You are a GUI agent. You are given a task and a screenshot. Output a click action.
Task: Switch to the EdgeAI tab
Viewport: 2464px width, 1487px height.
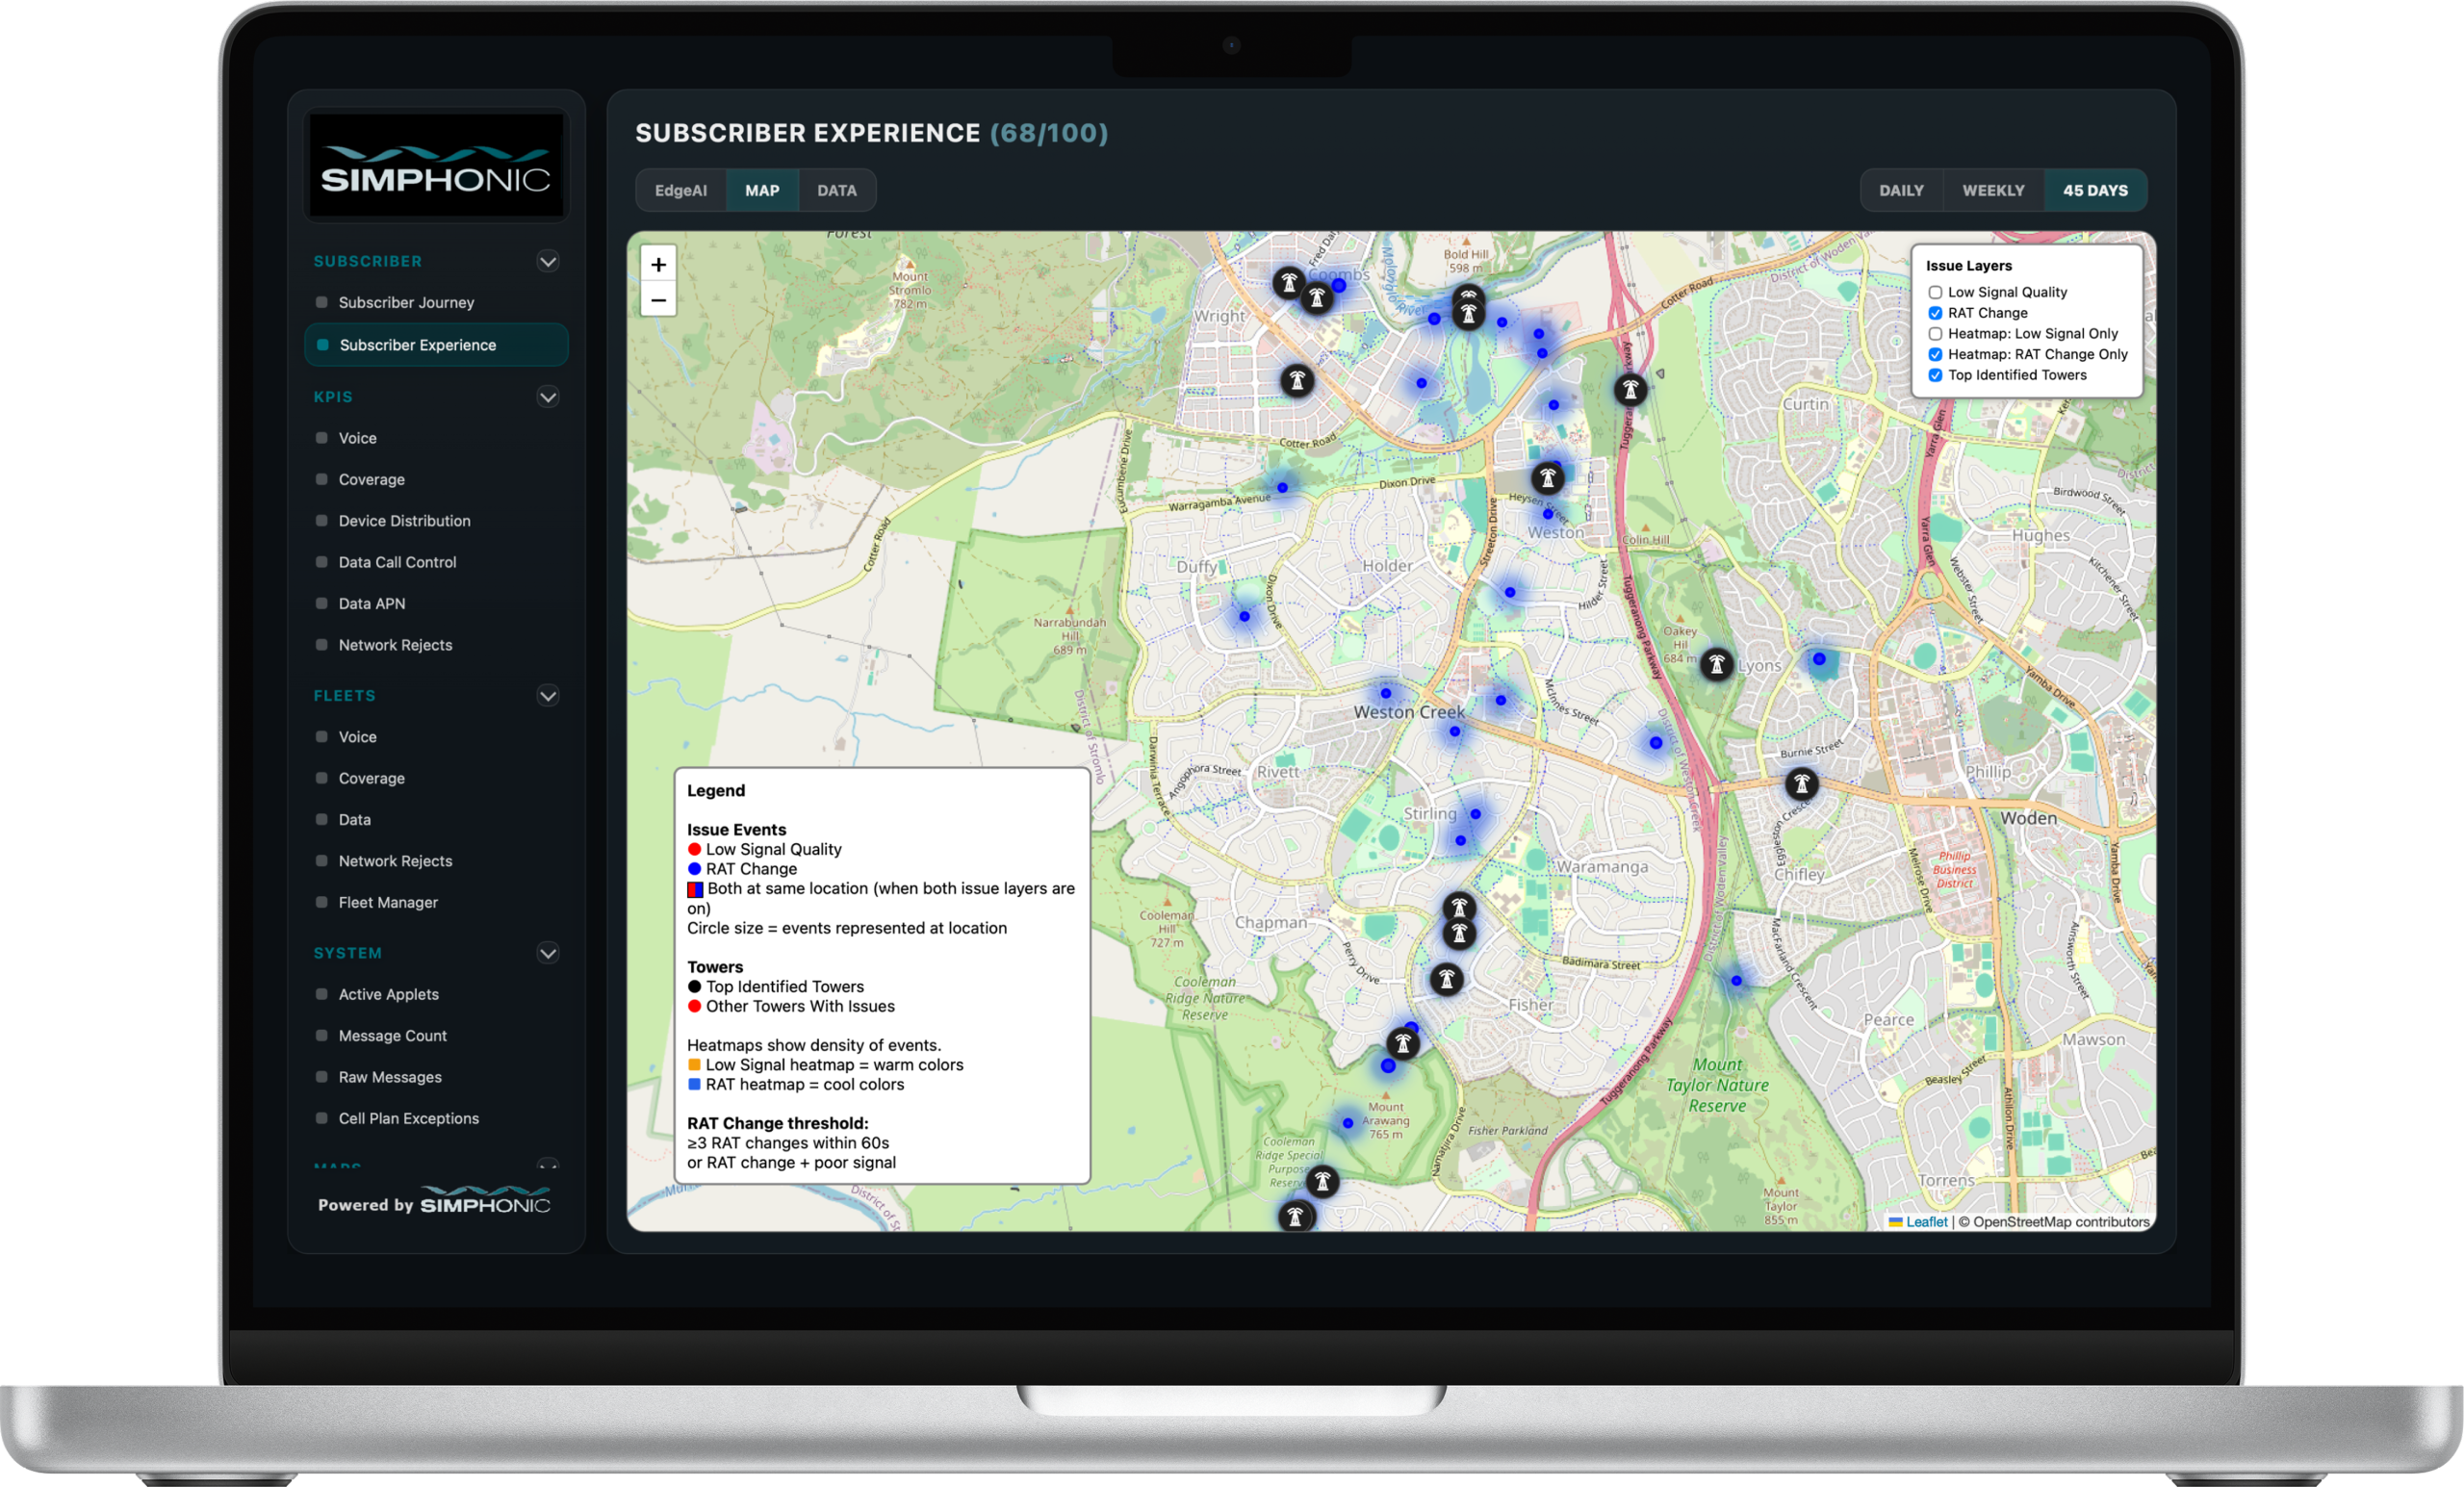tap(680, 191)
